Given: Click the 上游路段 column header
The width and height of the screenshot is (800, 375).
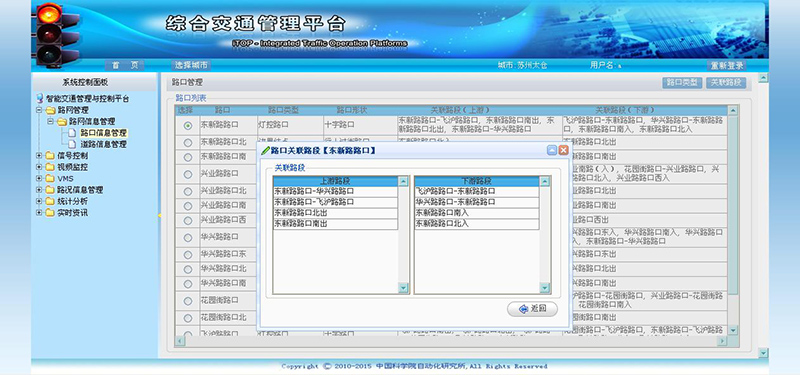Looking at the screenshot, I should pos(335,181).
